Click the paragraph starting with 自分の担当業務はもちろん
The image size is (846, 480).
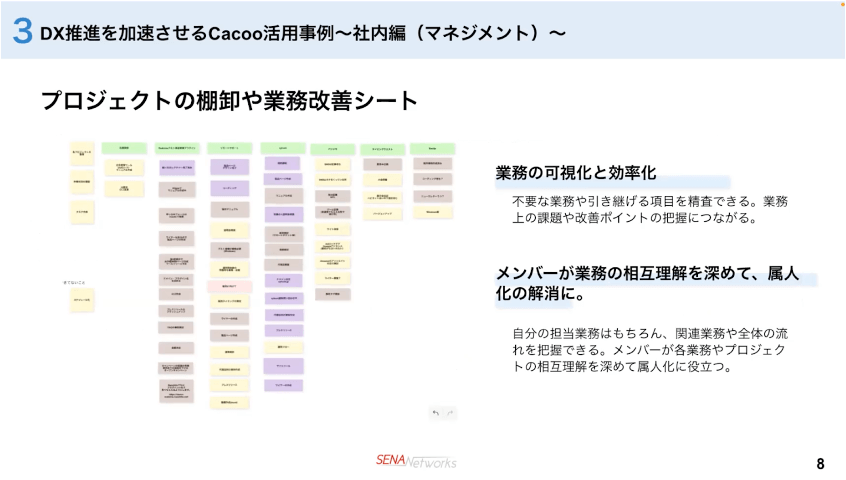650,349
